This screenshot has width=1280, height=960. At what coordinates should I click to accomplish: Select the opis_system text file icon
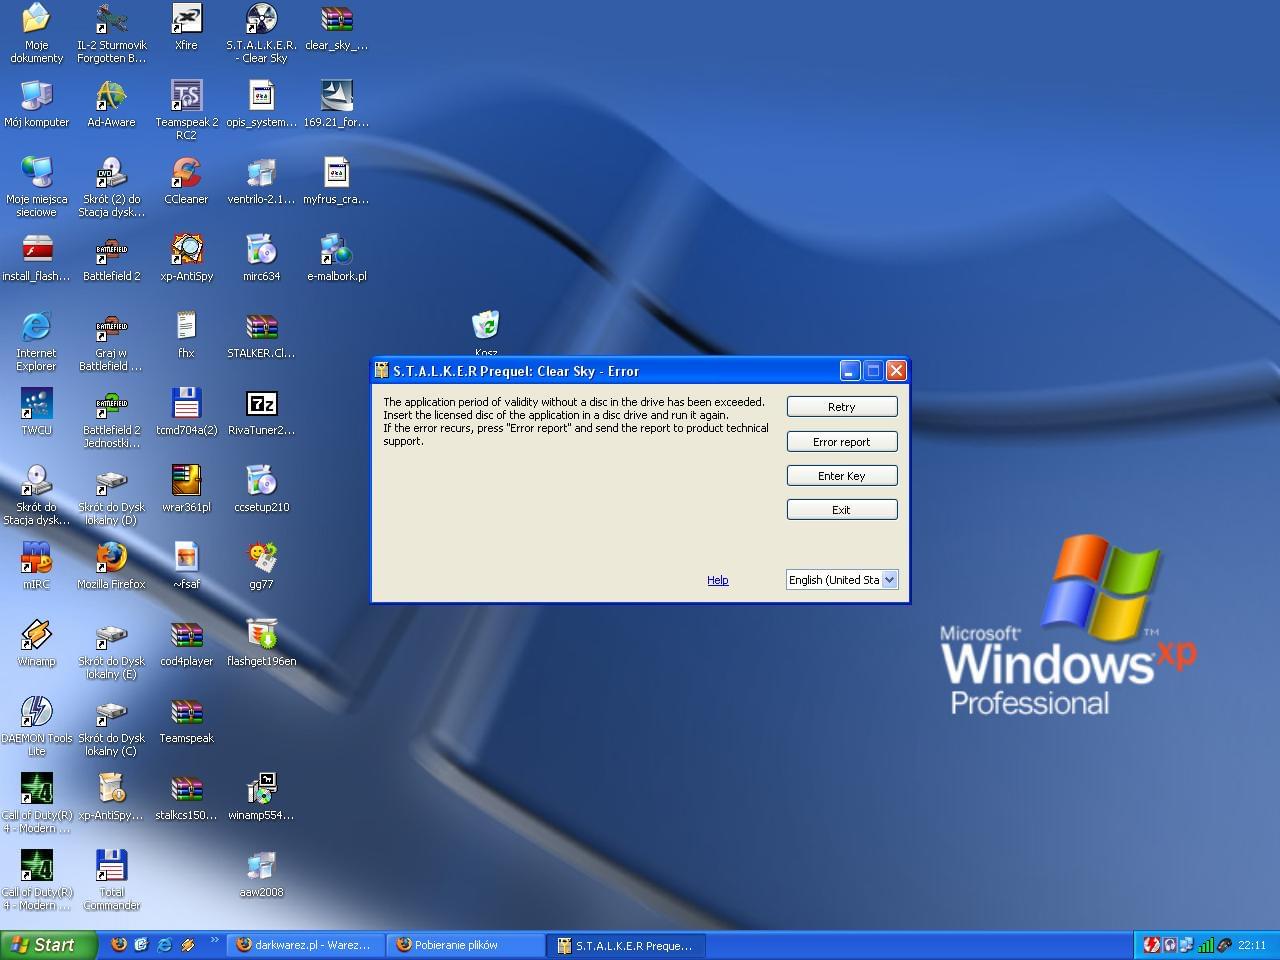click(x=261, y=104)
